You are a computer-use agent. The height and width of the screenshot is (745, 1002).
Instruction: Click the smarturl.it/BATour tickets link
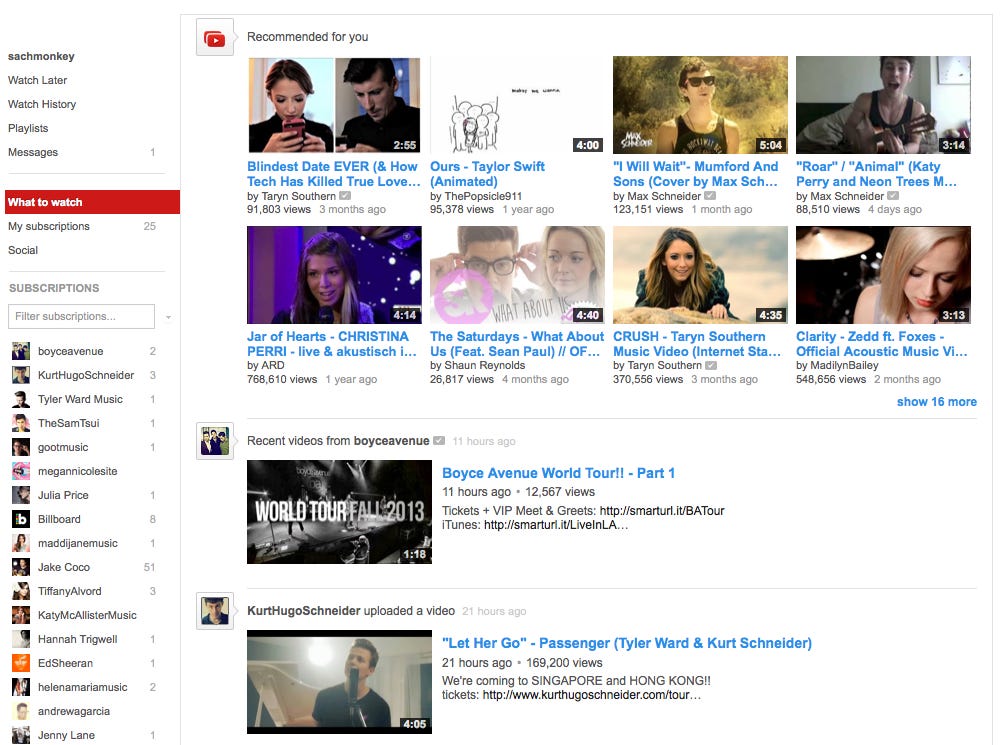[662, 511]
